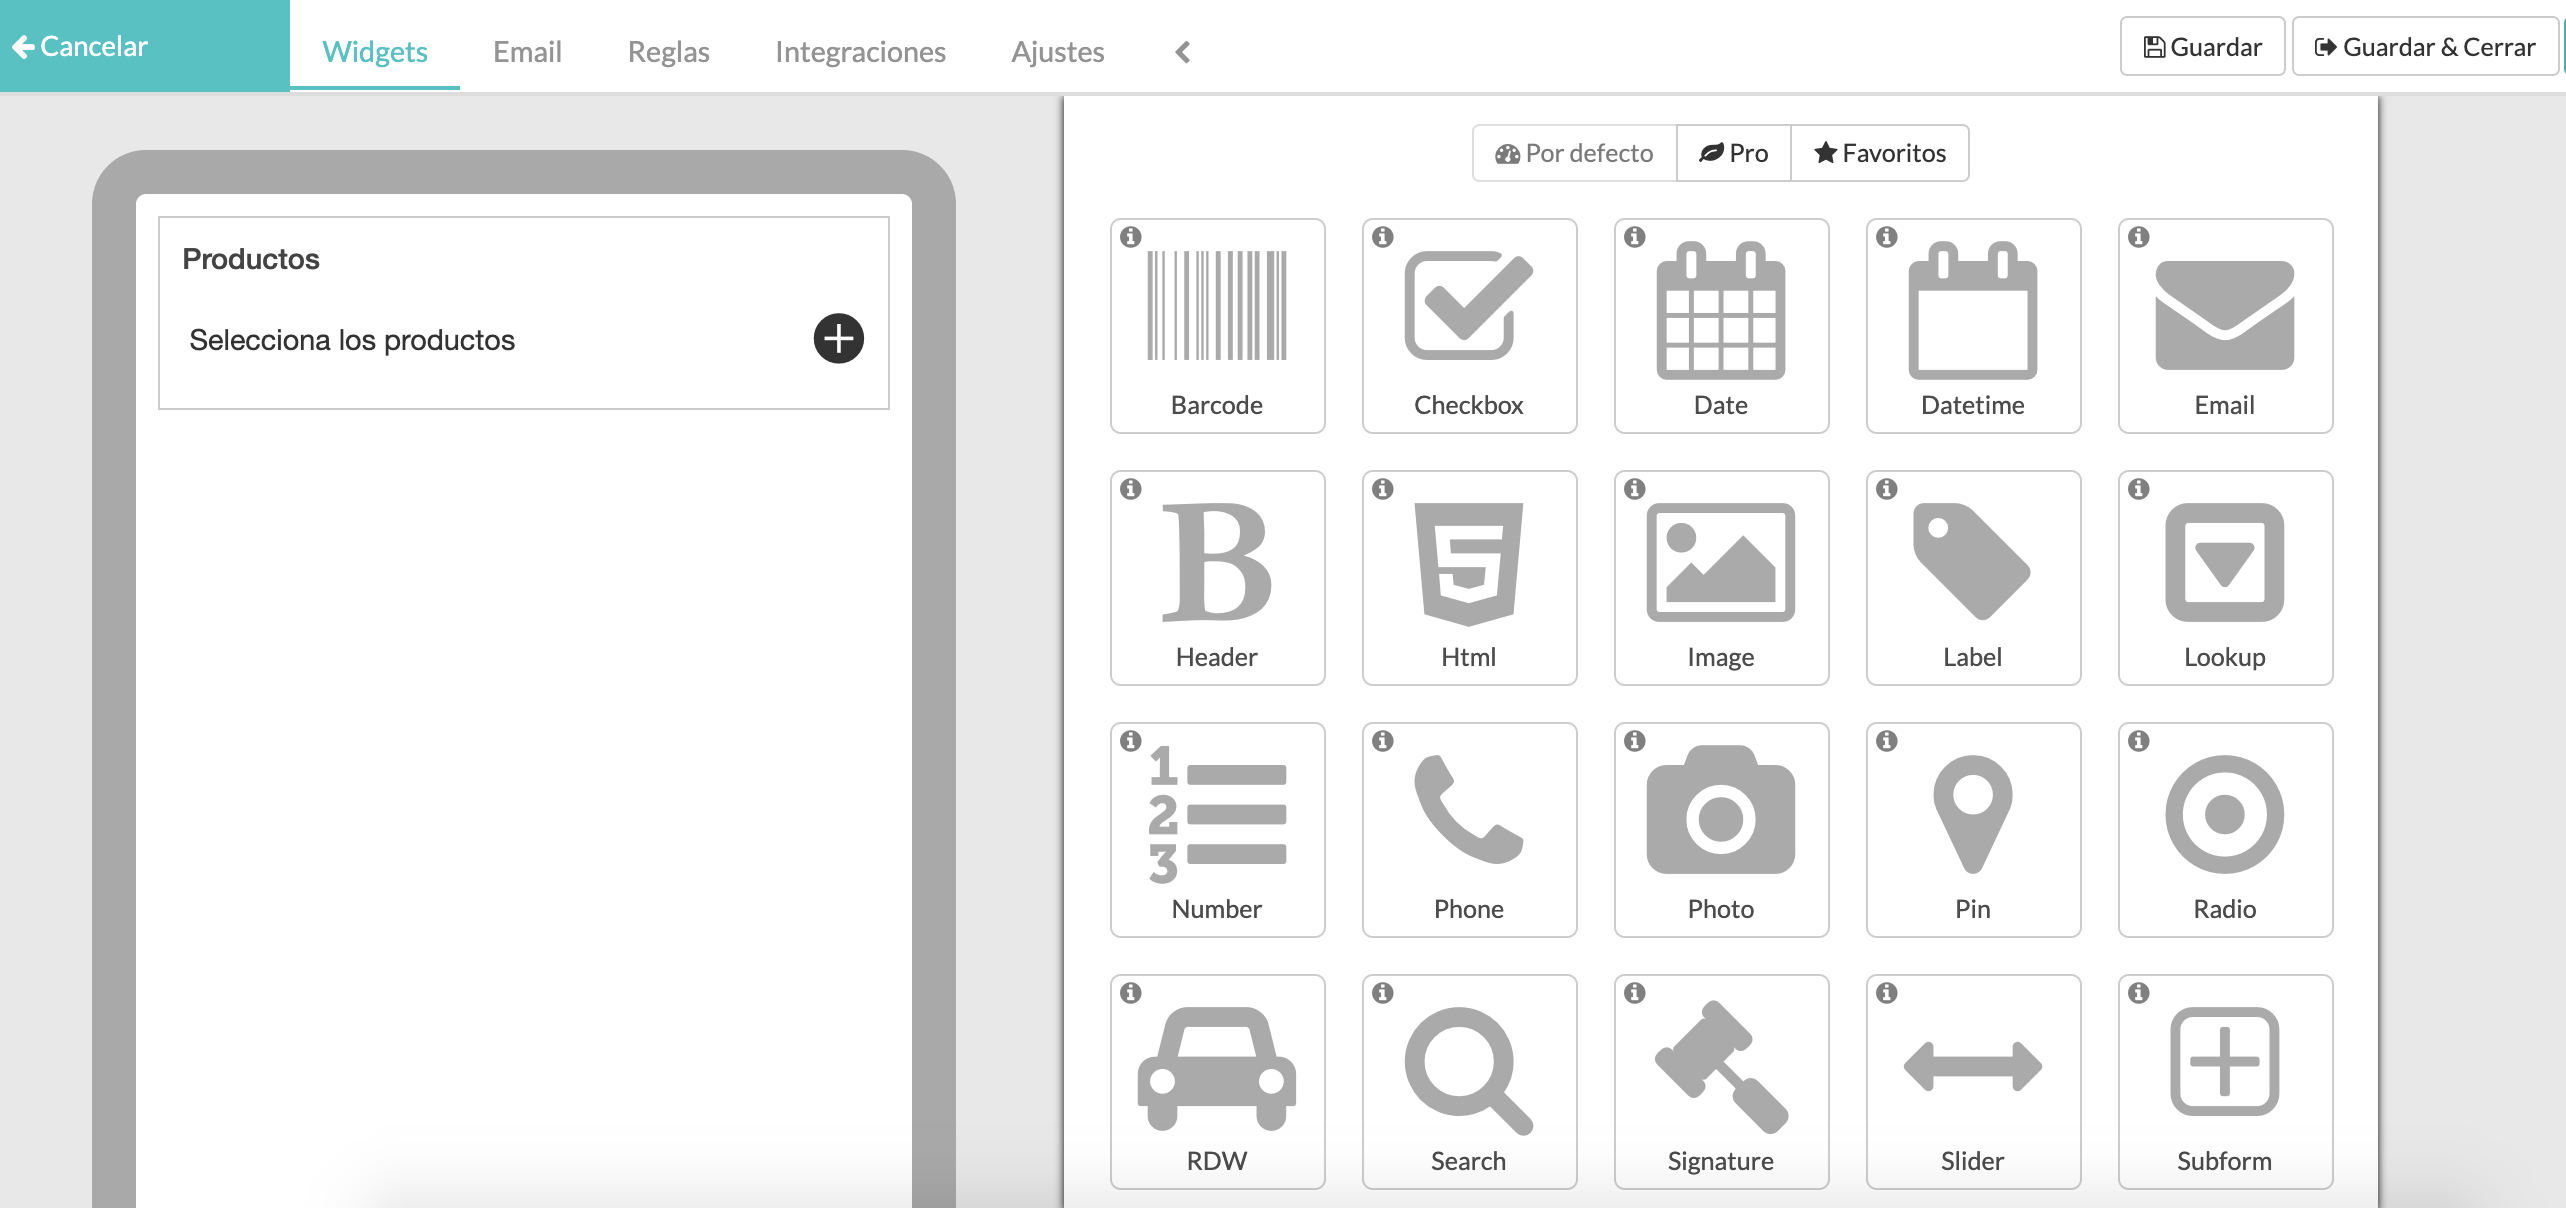
Task: Switch to Pro widgets tab
Action: point(1735,152)
